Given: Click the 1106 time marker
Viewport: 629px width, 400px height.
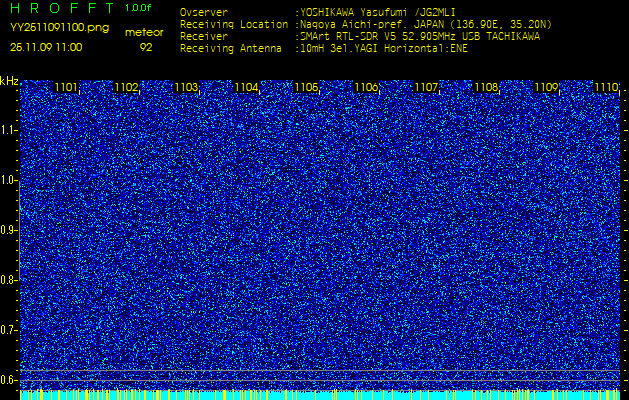Looking at the screenshot, I should tap(366, 87).
